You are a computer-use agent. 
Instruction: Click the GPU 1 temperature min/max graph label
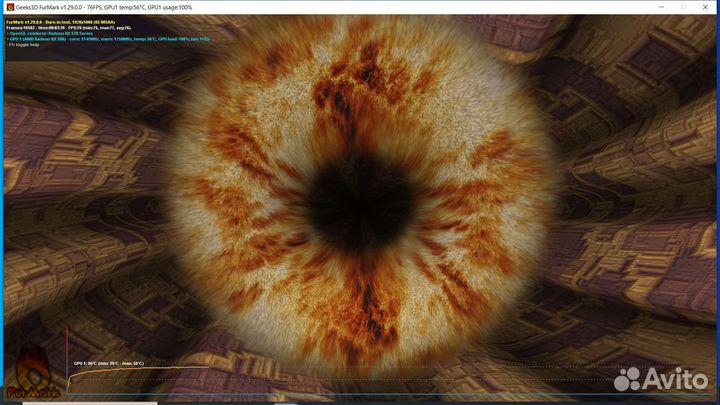tap(108, 364)
